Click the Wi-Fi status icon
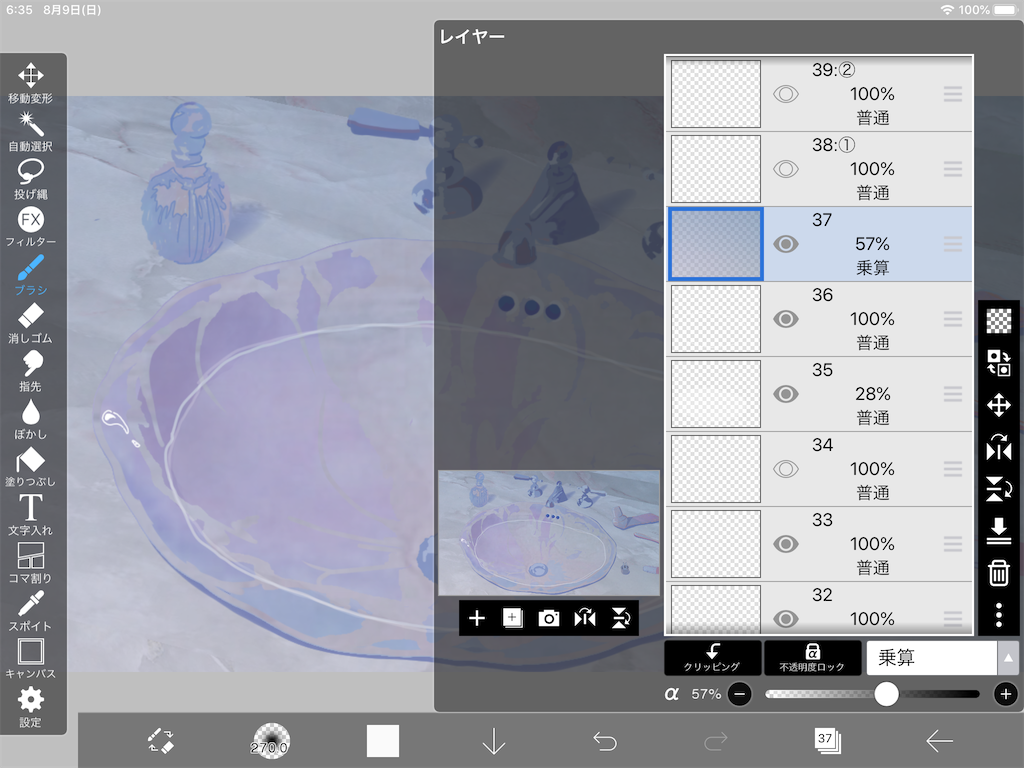The width and height of the screenshot is (1024, 768). click(x=946, y=10)
